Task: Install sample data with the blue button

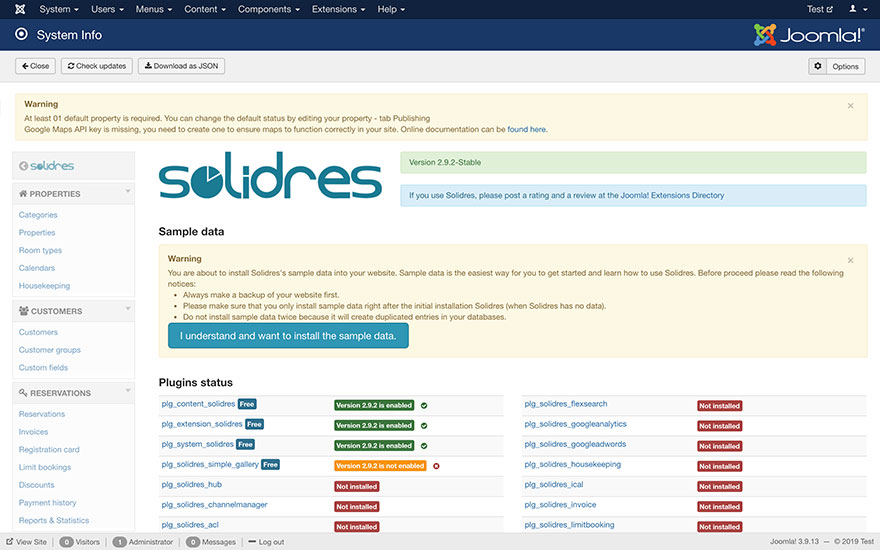Action: pyautogui.click(x=288, y=336)
